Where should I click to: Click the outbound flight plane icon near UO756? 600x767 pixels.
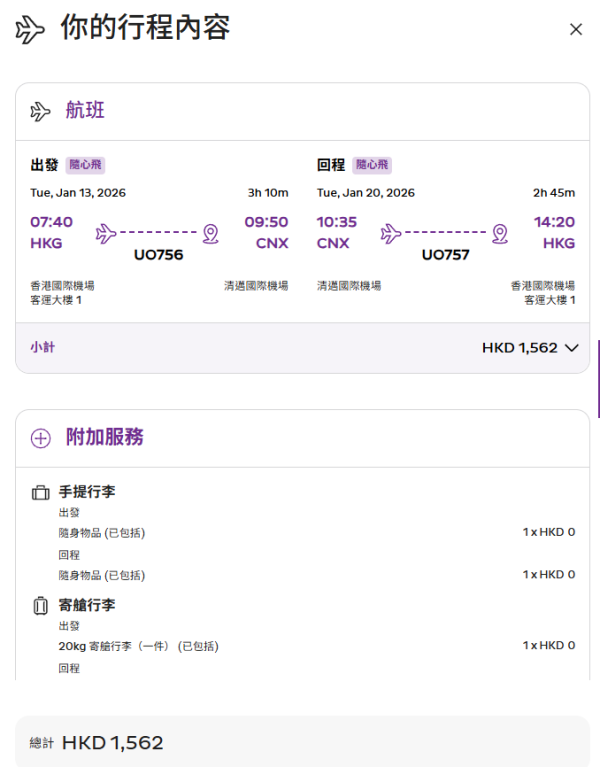point(106,233)
